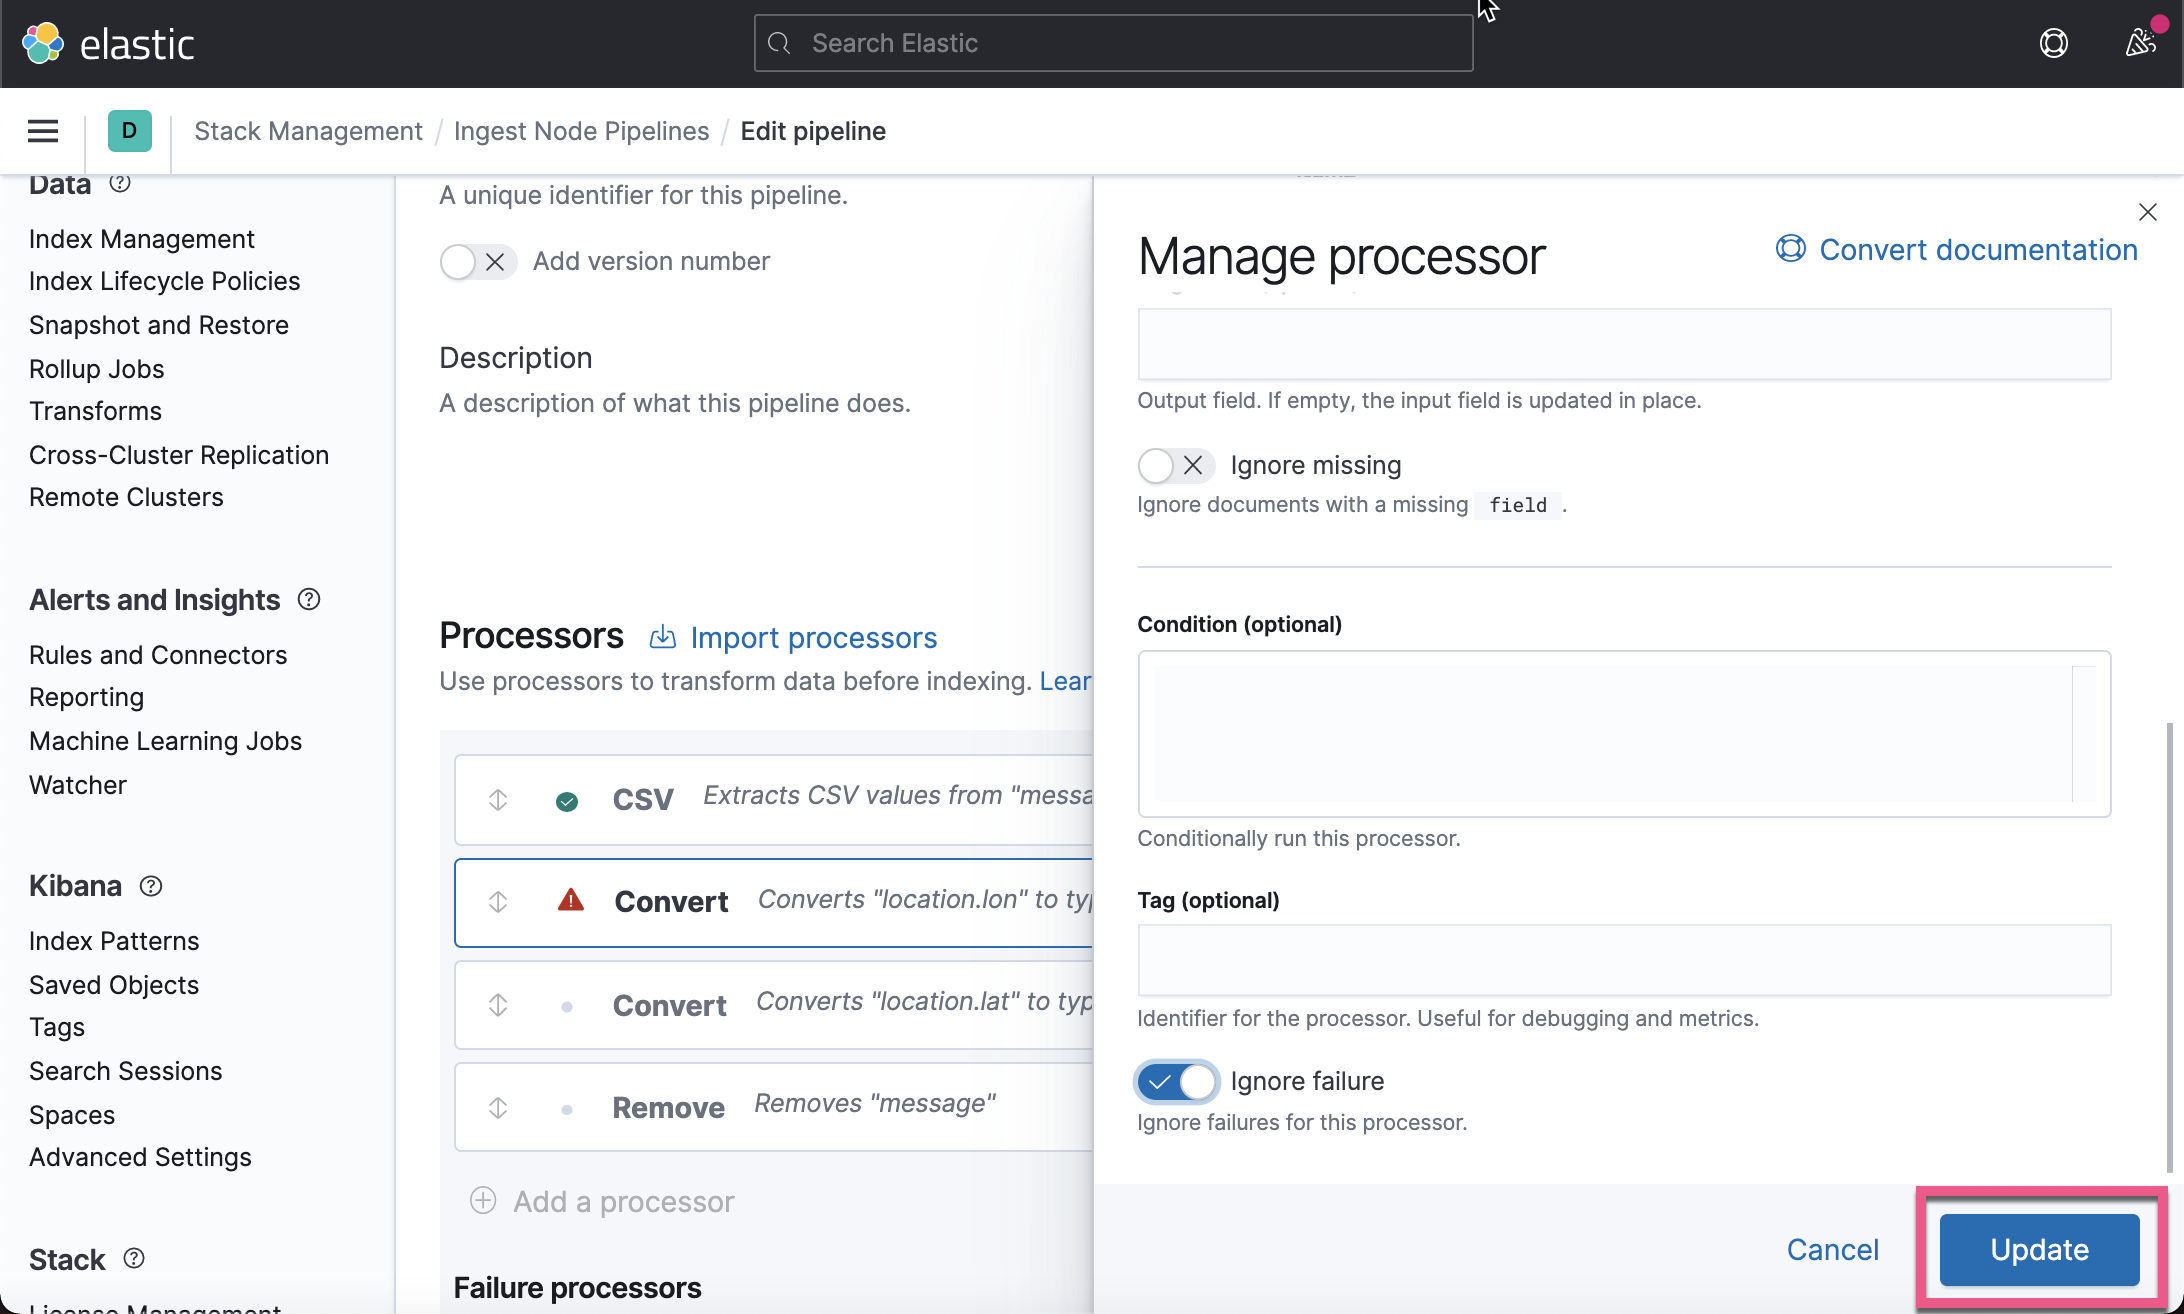Close the Manage processor flyout
The height and width of the screenshot is (1314, 2184).
[2147, 212]
